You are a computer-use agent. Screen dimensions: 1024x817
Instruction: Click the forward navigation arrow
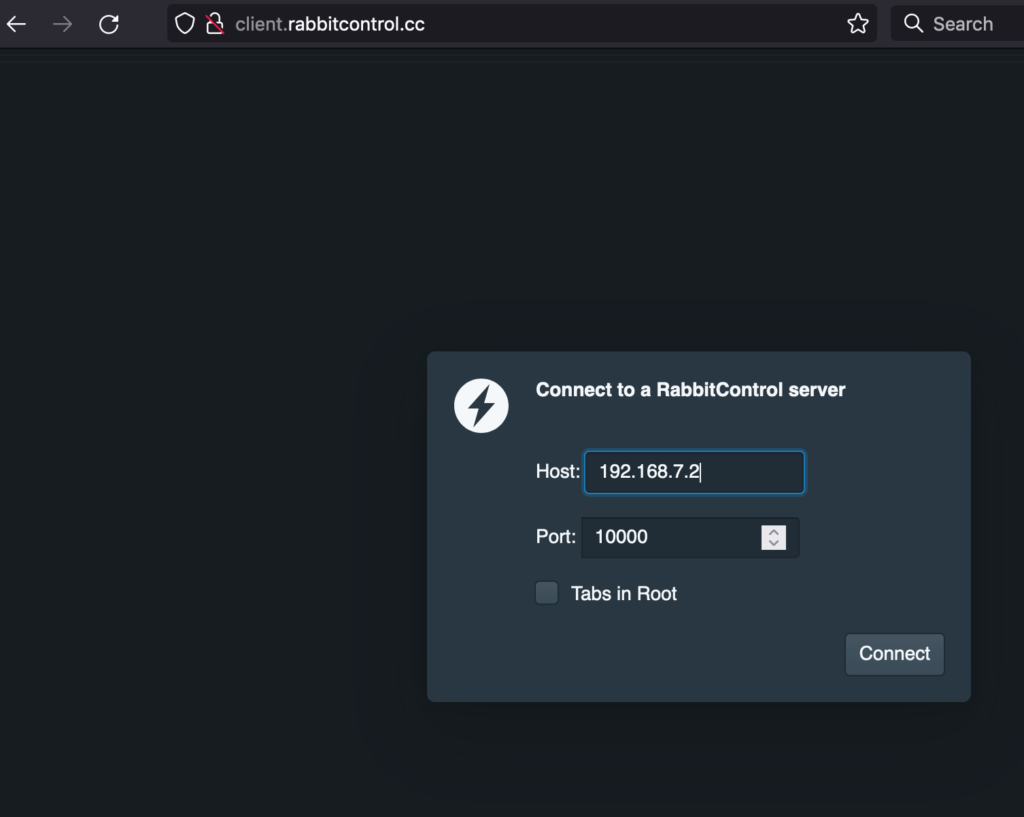63,24
